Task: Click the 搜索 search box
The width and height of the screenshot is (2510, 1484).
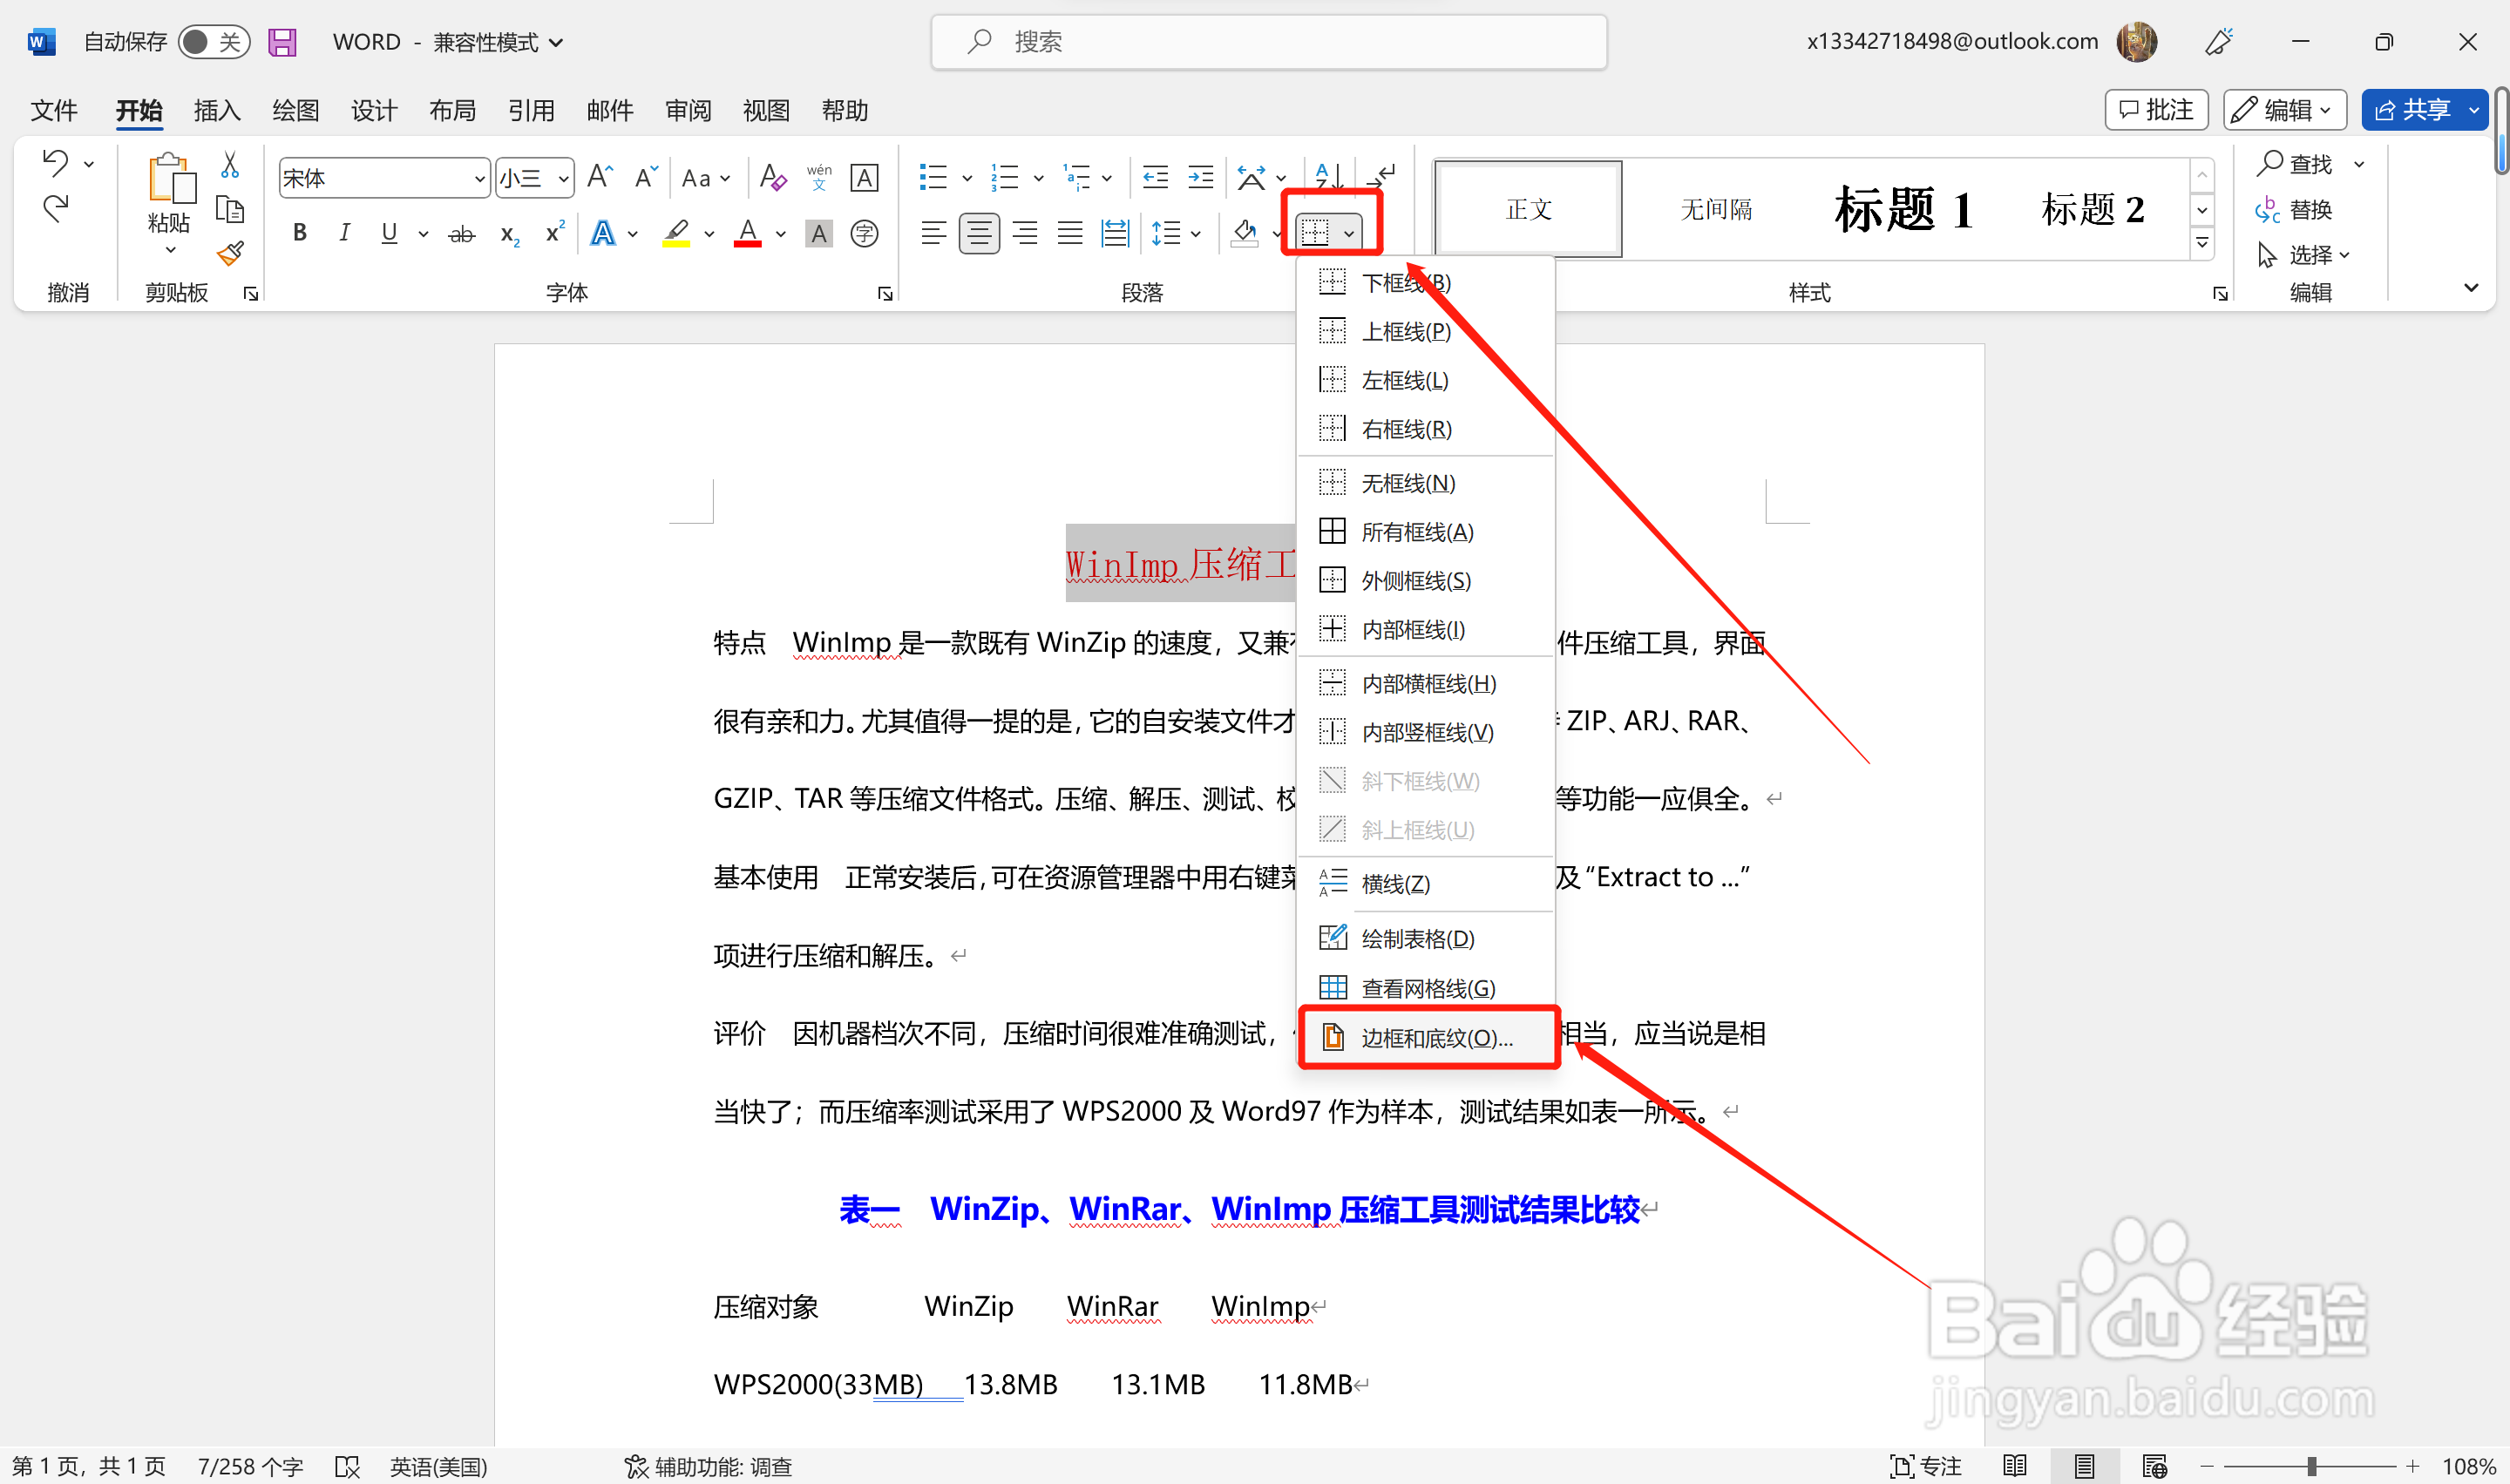Action: pos(1268,41)
